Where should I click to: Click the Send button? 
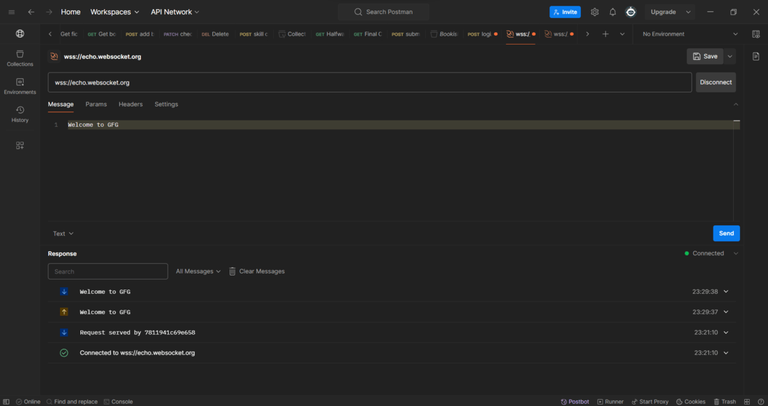(x=726, y=233)
